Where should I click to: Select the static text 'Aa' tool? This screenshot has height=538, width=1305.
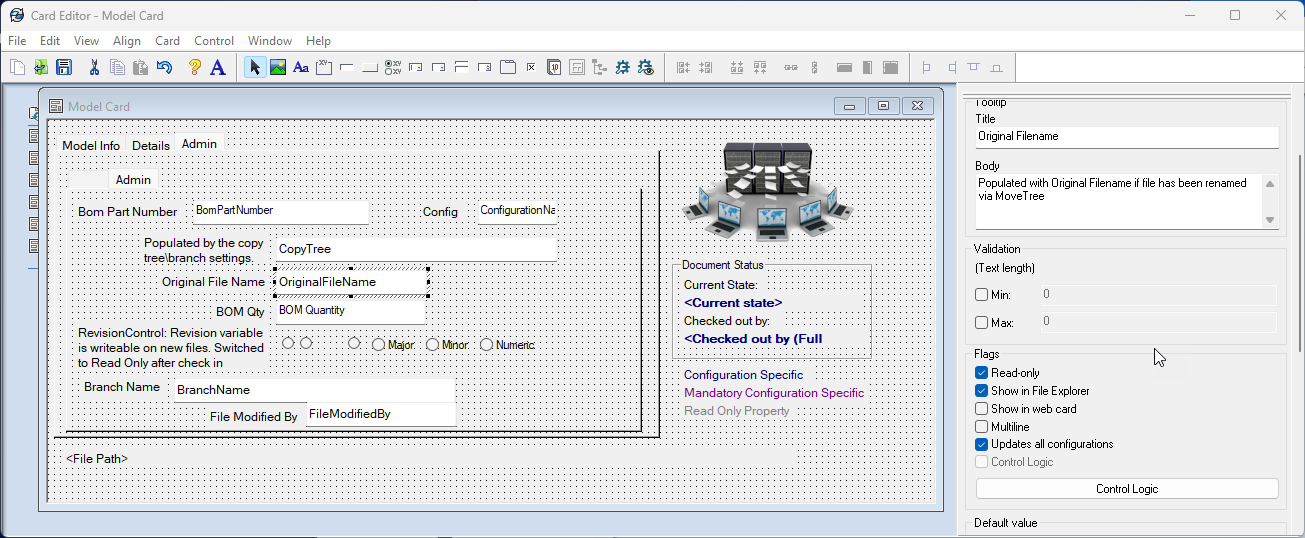click(300, 68)
